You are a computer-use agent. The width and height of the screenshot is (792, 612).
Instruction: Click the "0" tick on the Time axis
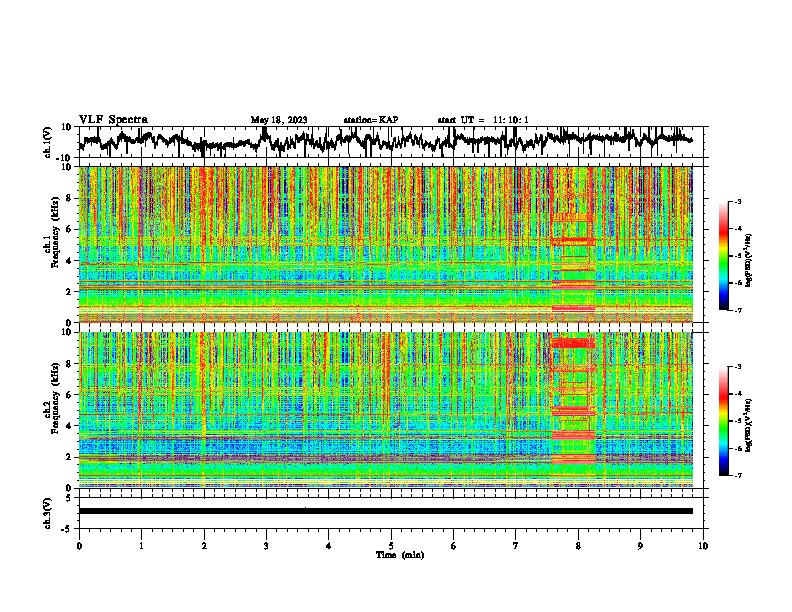pos(79,546)
